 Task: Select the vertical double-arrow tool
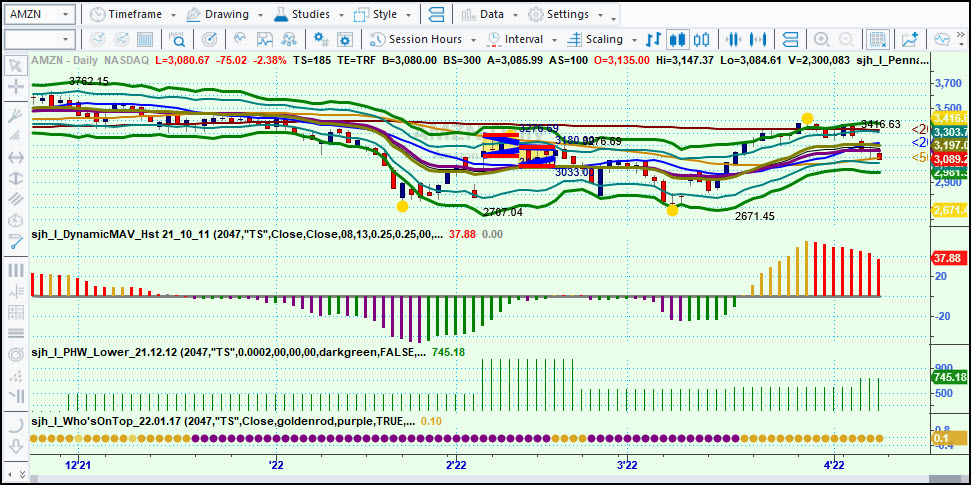[x=16, y=178]
